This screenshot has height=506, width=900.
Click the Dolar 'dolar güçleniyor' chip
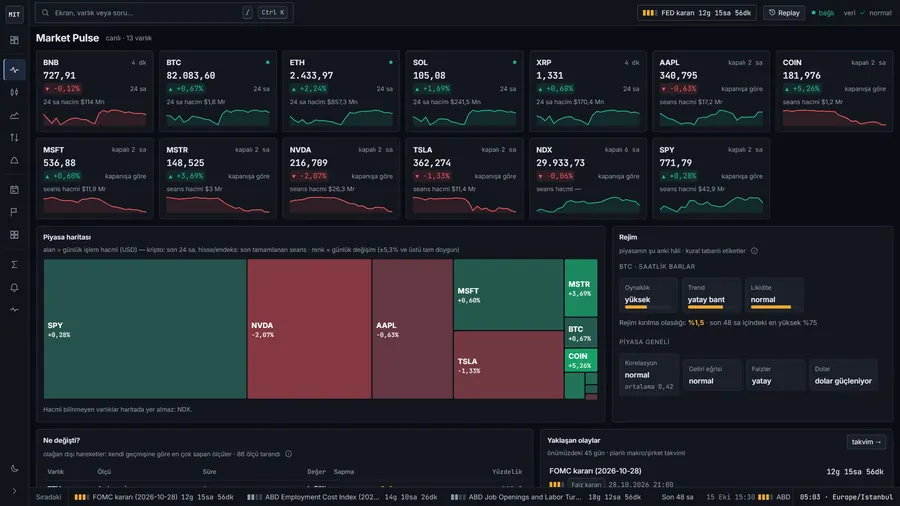(843, 375)
